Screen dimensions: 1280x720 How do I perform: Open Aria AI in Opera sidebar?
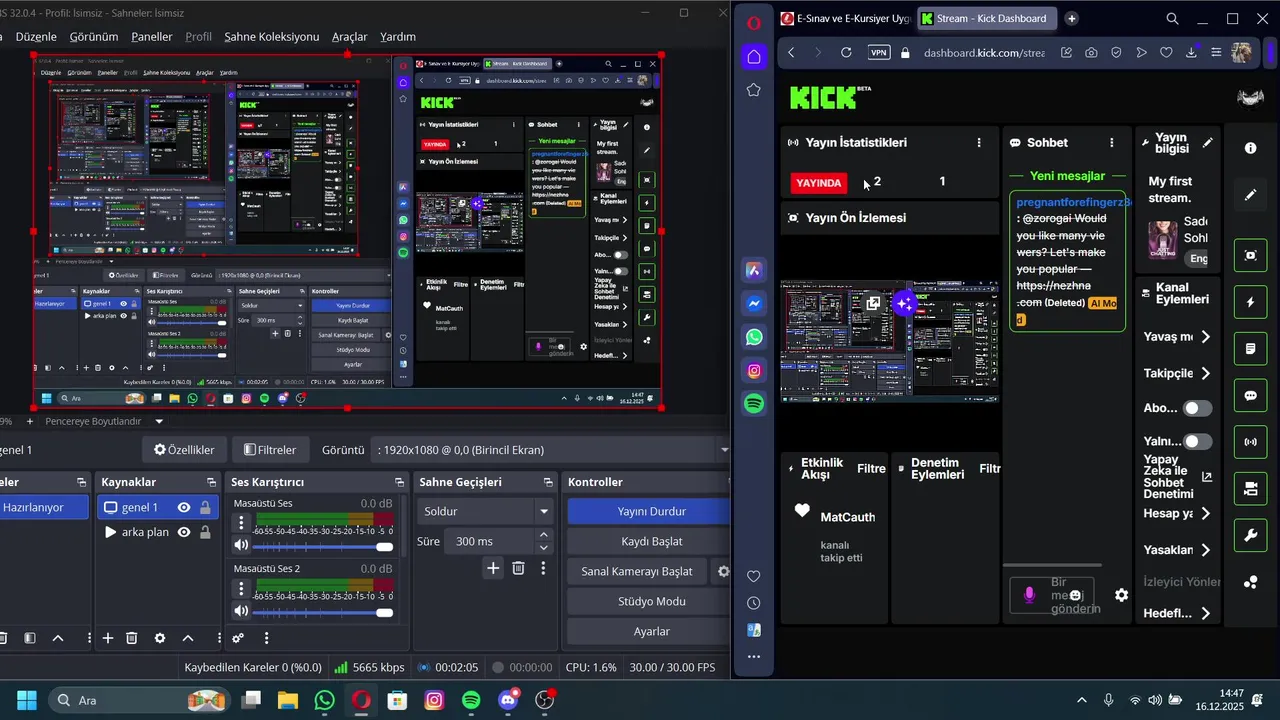[x=754, y=271]
